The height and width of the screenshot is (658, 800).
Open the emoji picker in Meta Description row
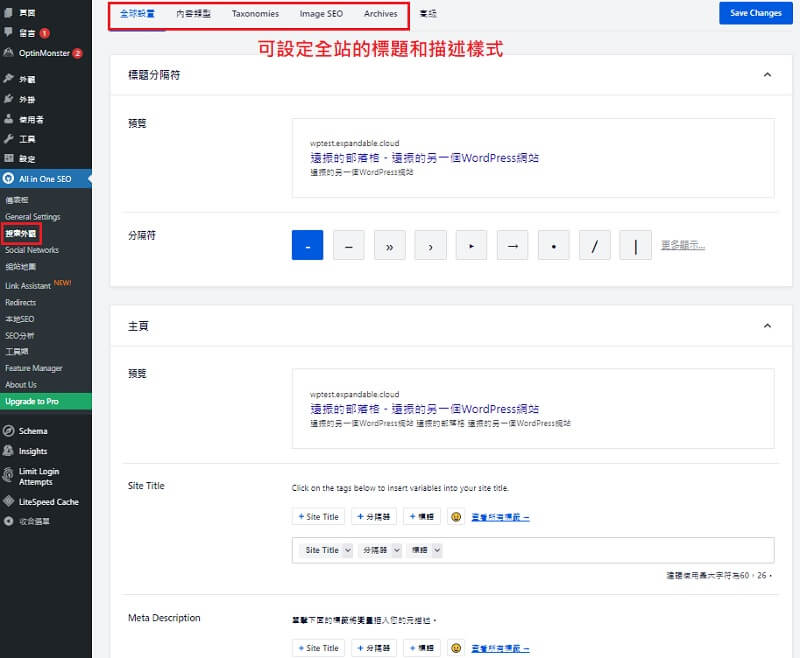(456, 648)
